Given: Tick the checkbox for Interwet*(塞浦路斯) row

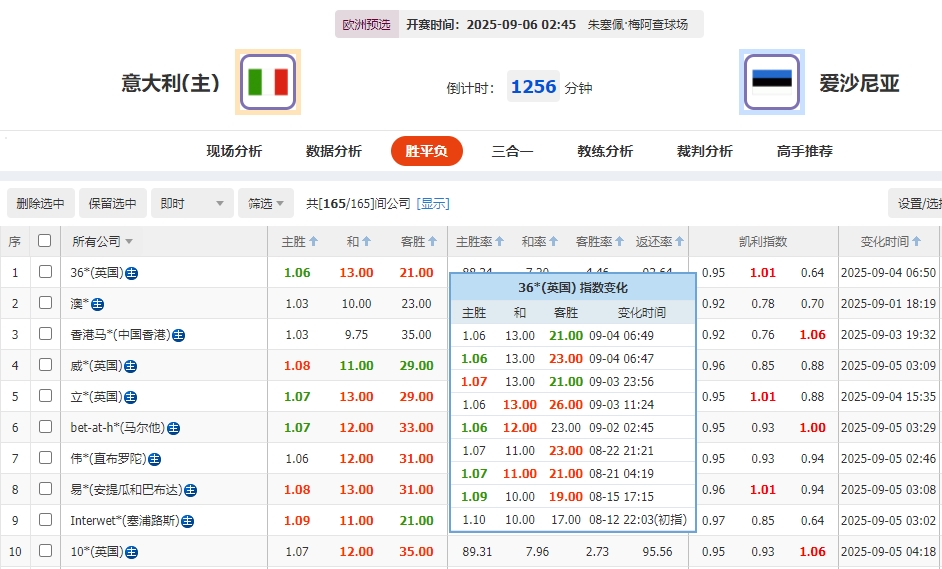Looking at the screenshot, I should (45, 520).
